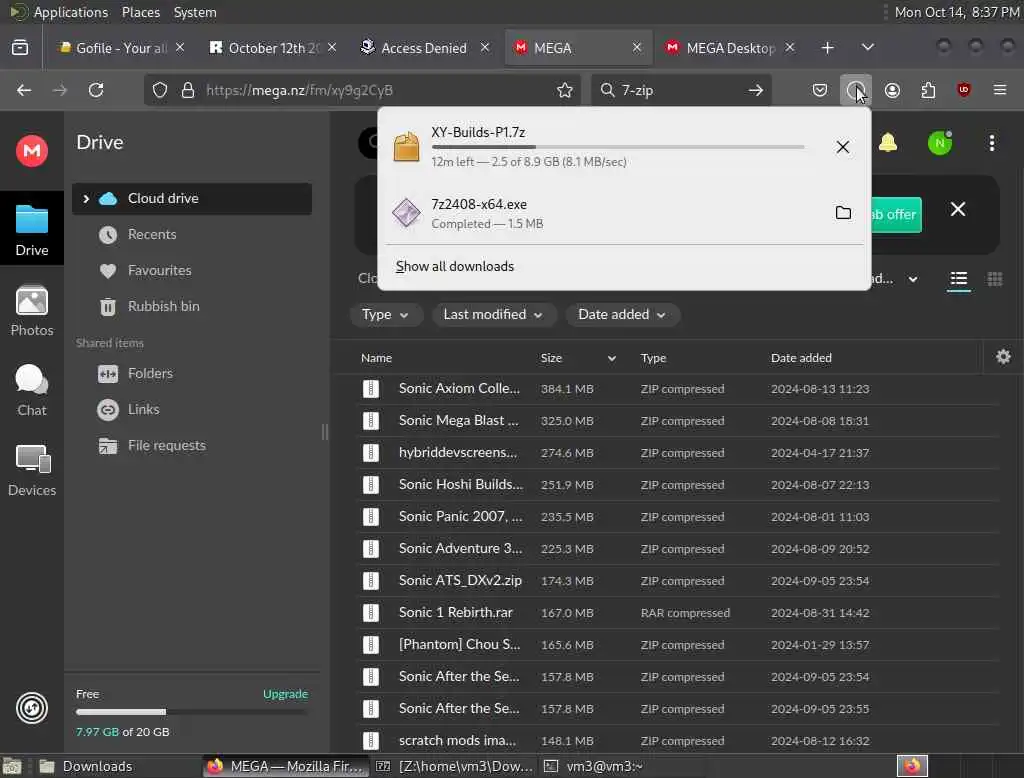1024x778 pixels.
Task: Open the Drive section in sidebar
Action: pos(31,228)
